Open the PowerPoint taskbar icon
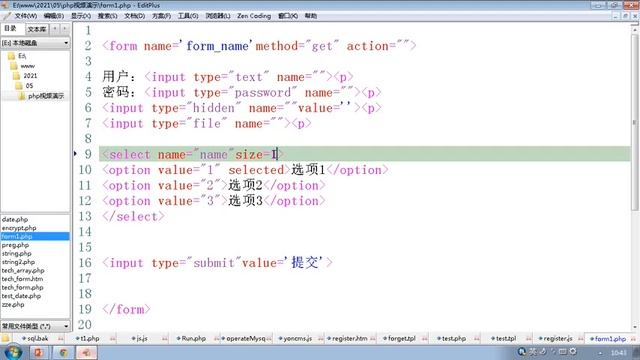The height and width of the screenshot is (360, 640). [38, 352]
